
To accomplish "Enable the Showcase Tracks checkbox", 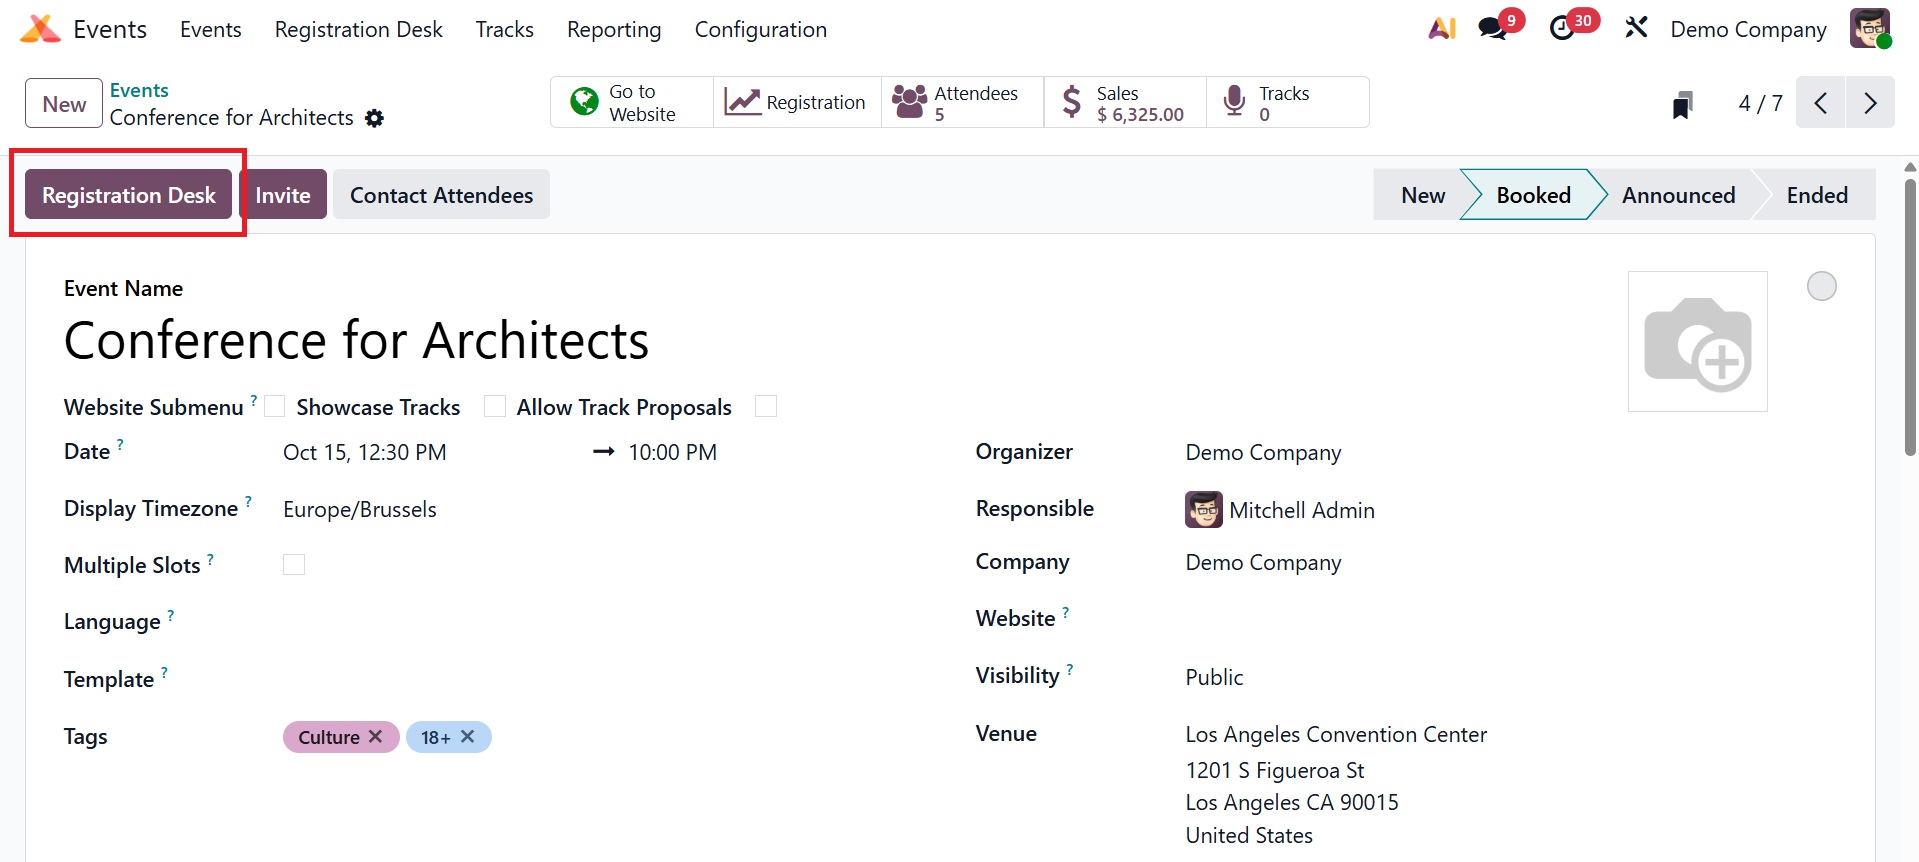I will pos(495,406).
